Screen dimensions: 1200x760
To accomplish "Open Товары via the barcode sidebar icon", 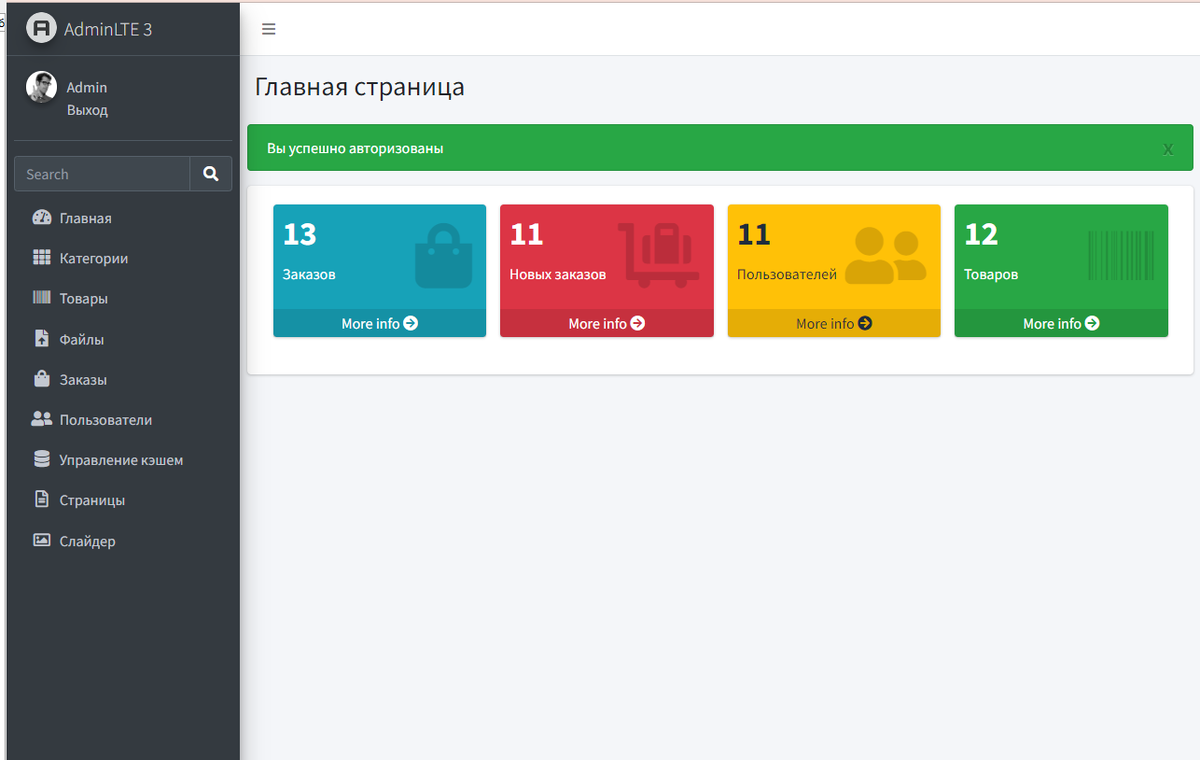I will click(40, 298).
